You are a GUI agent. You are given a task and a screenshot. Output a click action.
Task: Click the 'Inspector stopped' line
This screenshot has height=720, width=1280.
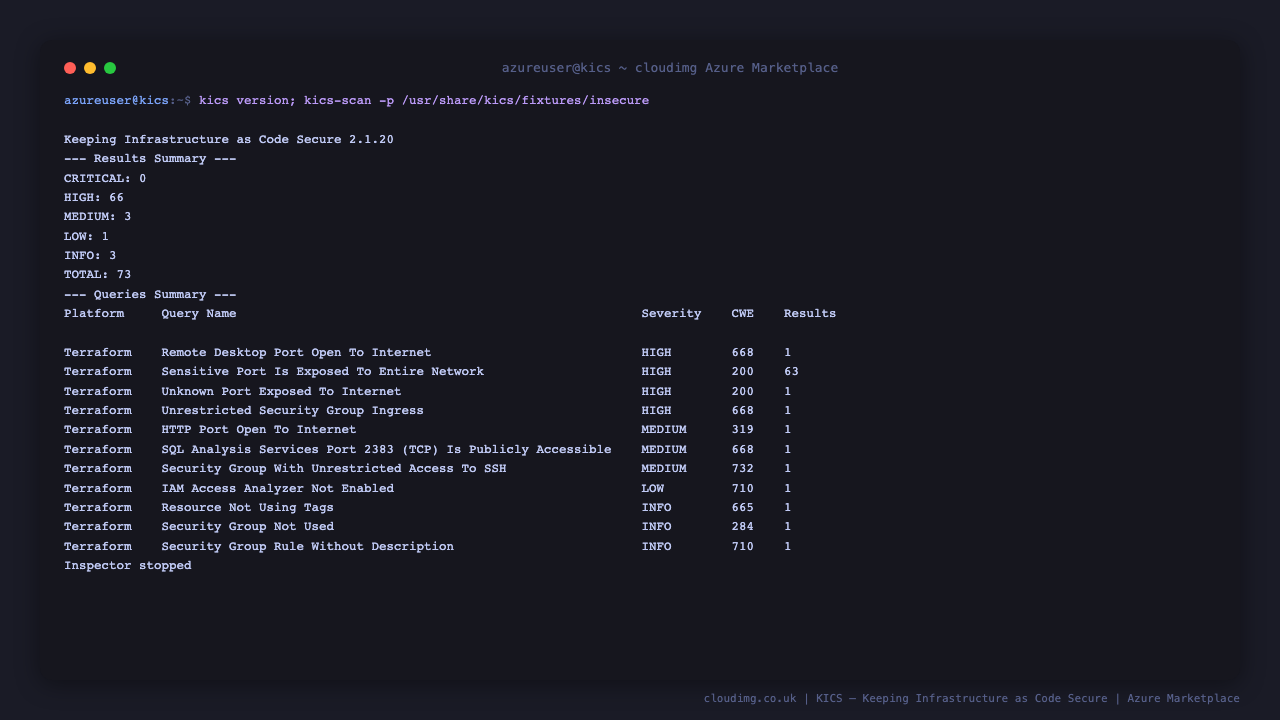pyautogui.click(x=127, y=566)
